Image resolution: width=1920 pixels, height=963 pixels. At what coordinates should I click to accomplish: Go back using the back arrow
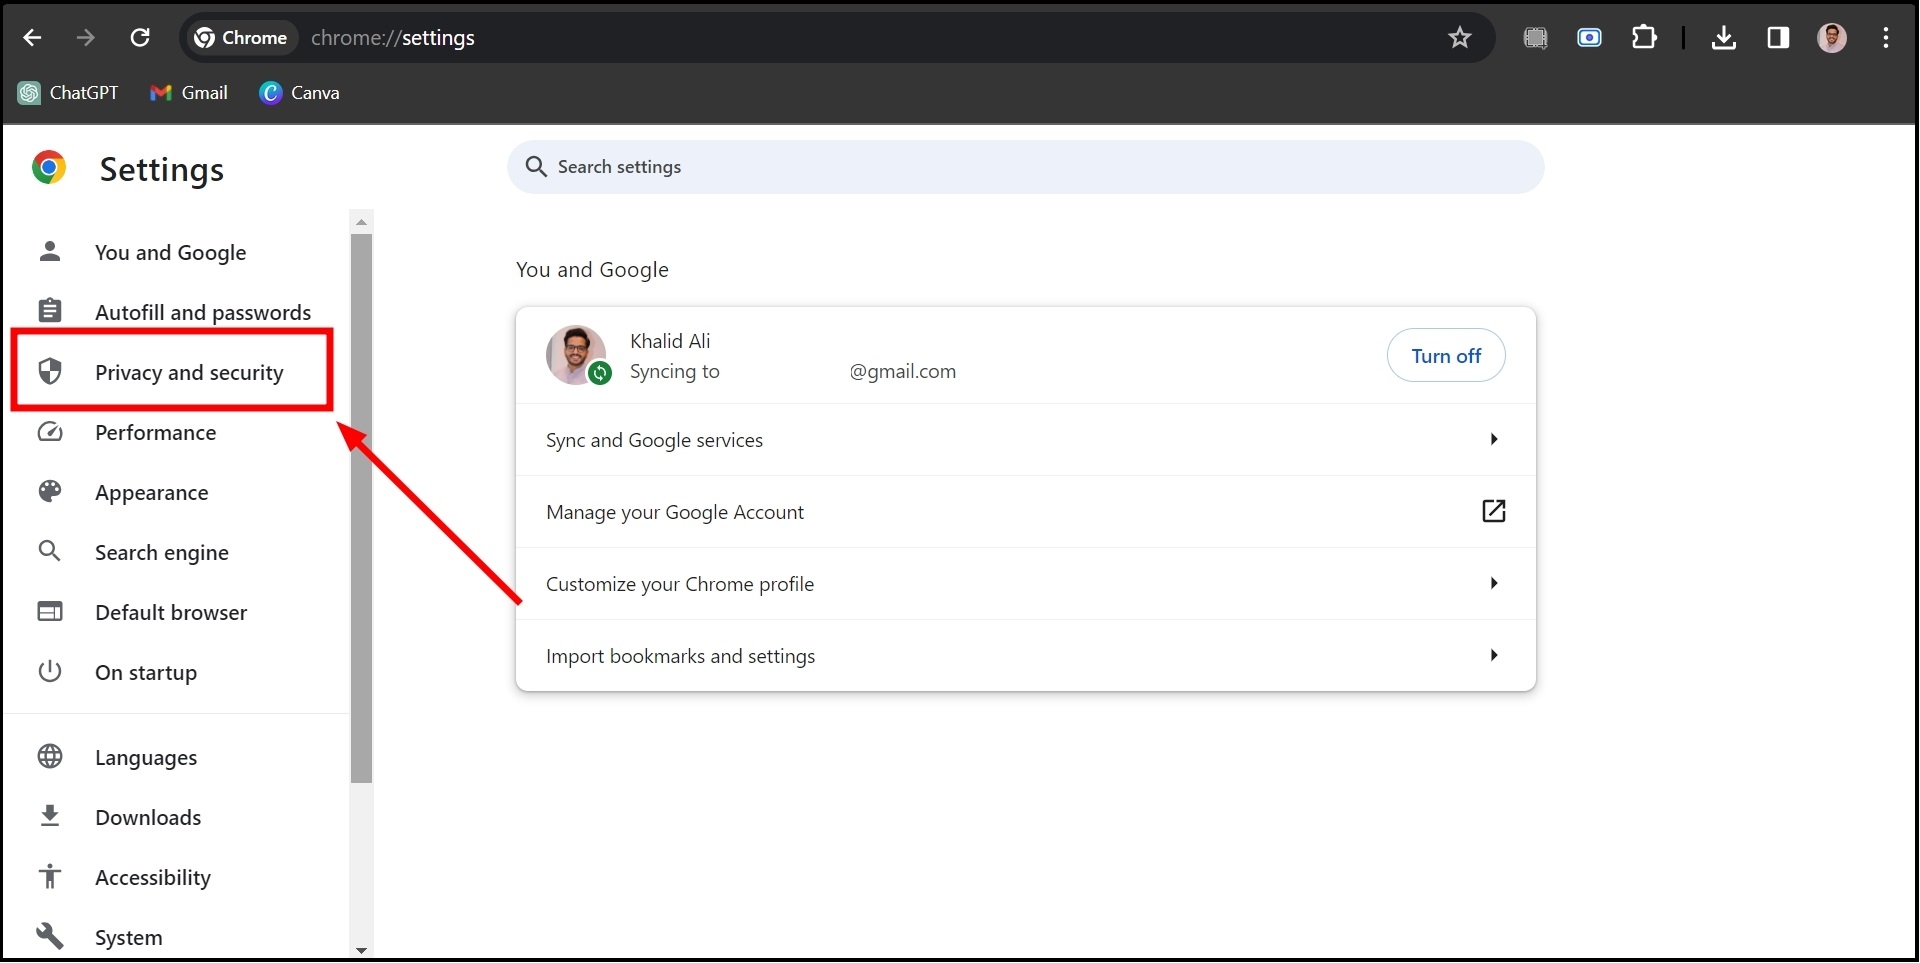(x=32, y=38)
